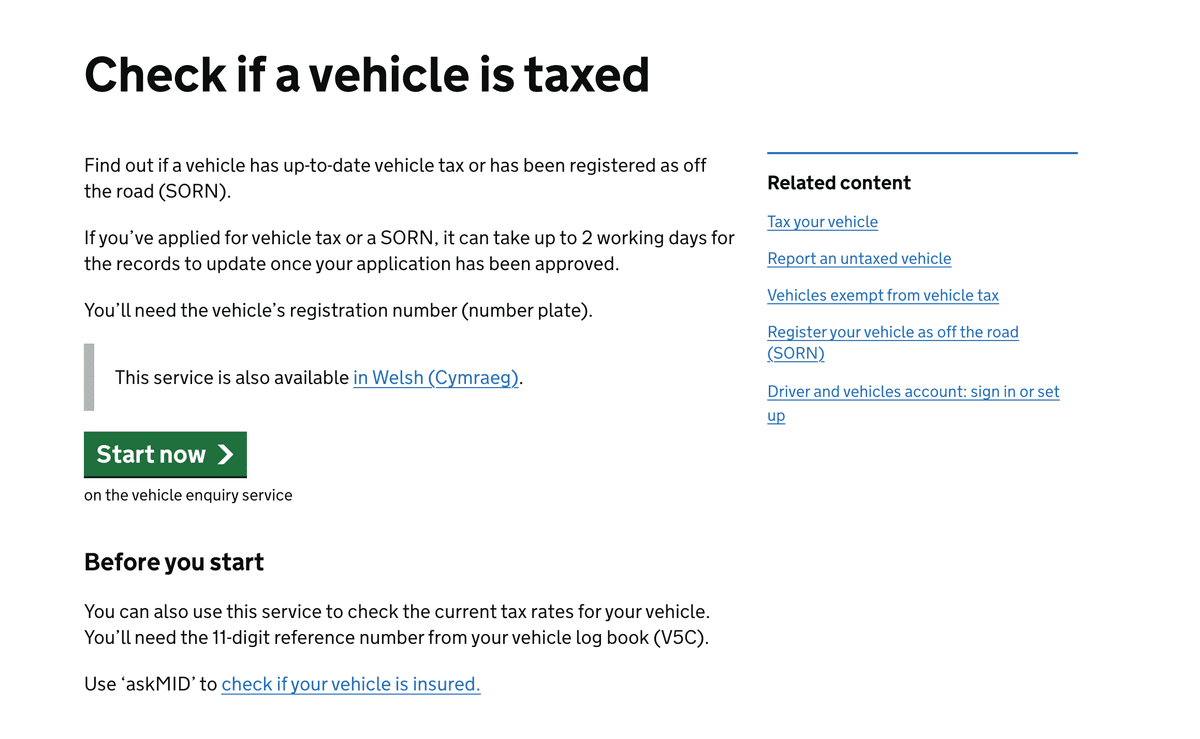1200x739 pixels.
Task: Click 'on the vehicle enquiry service' caption
Action: coord(188,495)
